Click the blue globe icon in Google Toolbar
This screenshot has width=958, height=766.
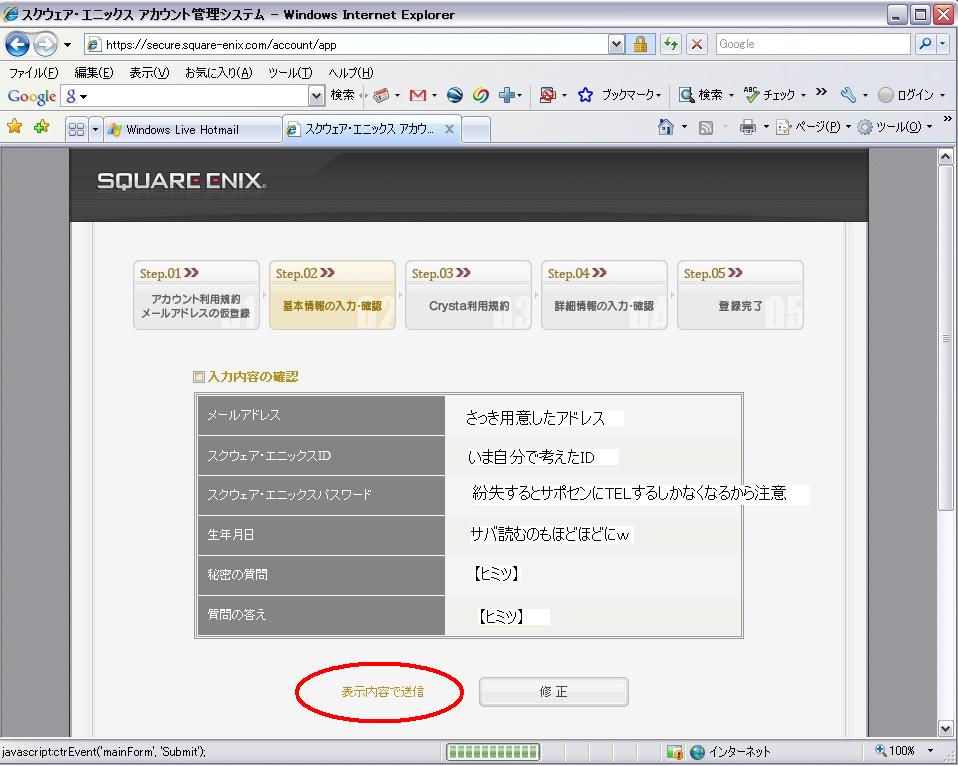point(455,95)
